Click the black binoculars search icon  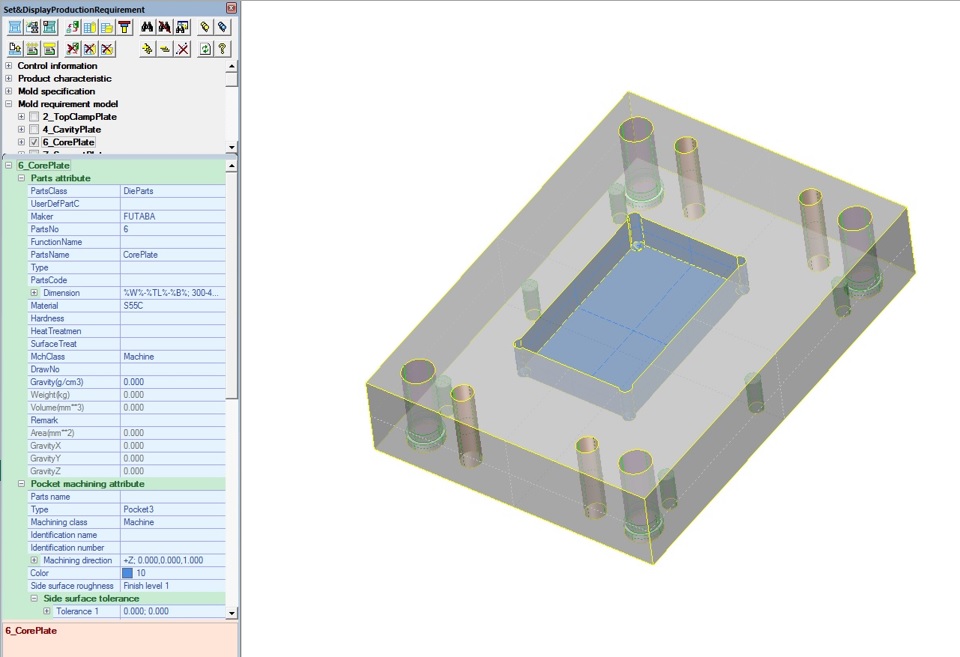point(147,28)
